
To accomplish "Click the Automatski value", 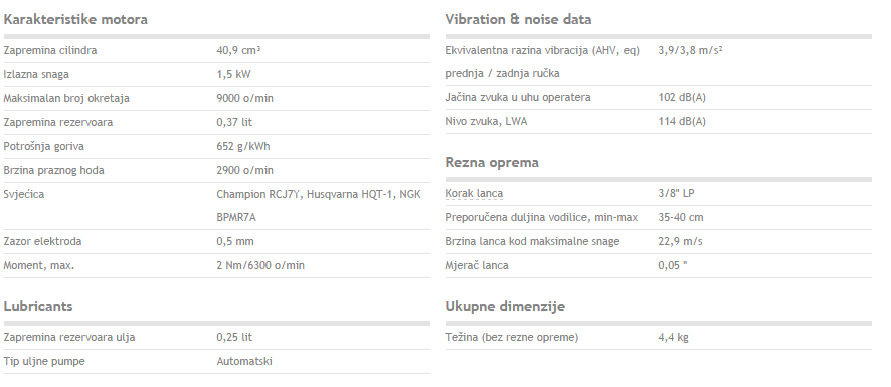I will coord(244,361).
